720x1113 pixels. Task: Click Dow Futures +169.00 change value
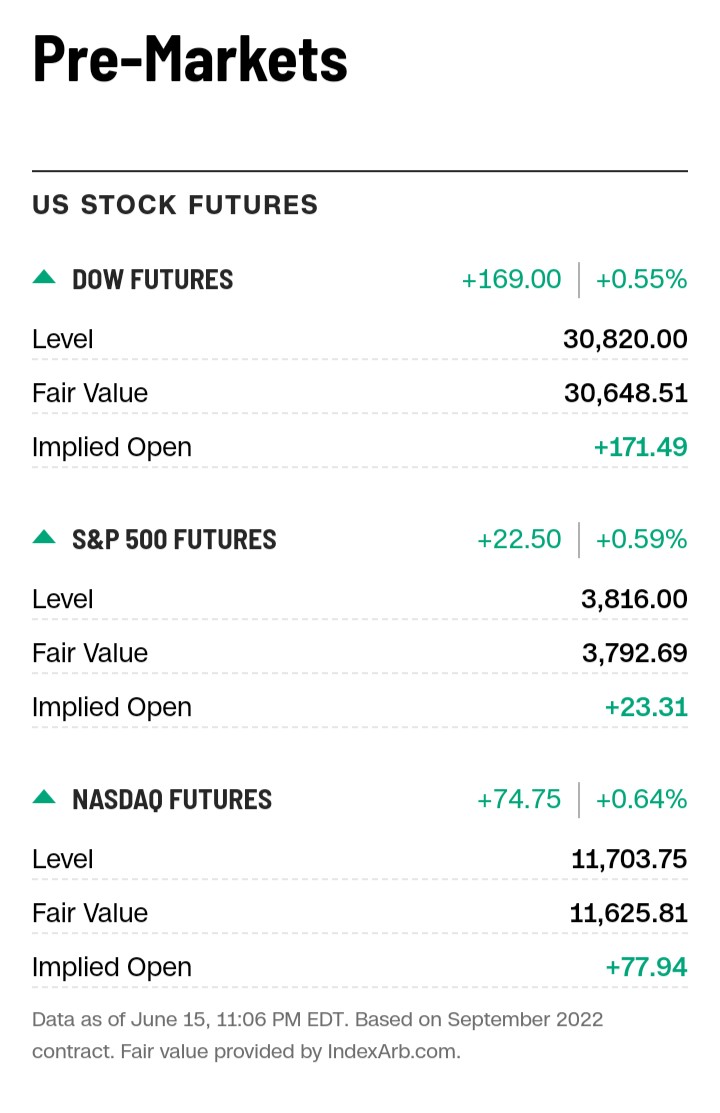[511, 280]
